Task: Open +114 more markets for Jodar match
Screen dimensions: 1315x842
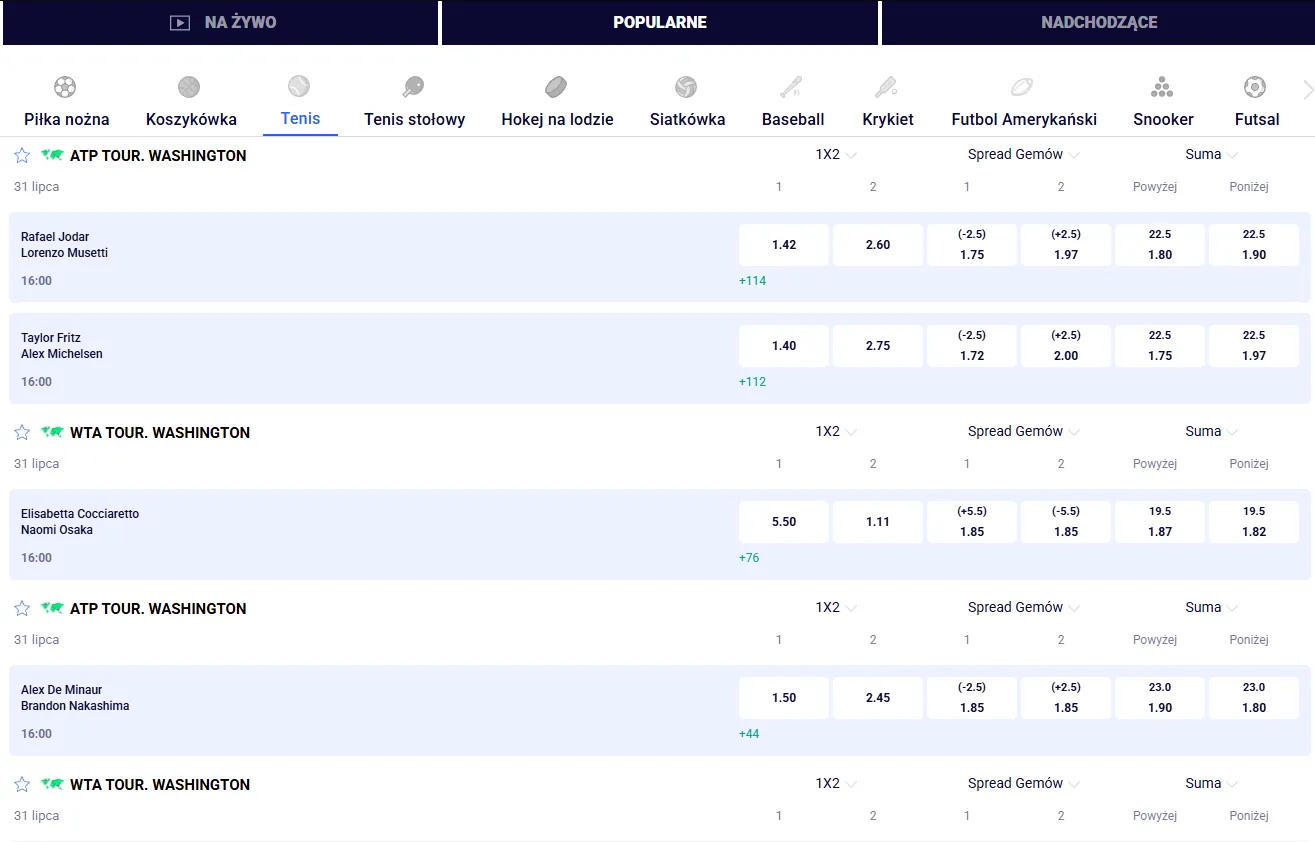Action: (x=752, y=281)
